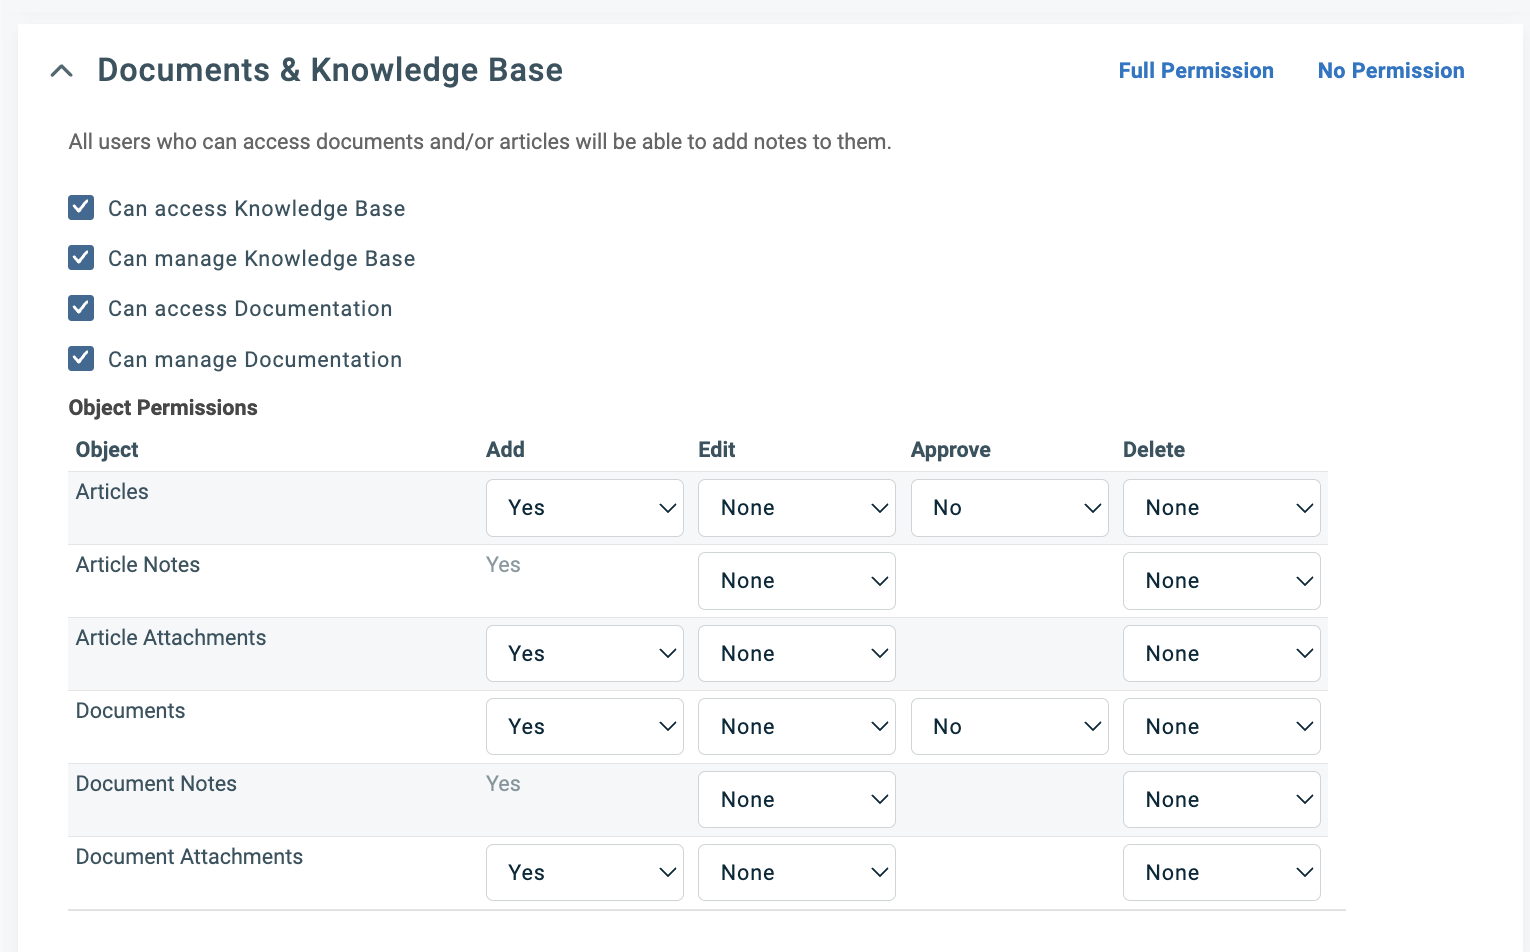This screenshot has width=1530, height=952.
Task: Open the Delete dropdown for Article Attachments
Action: point(1221,653)
